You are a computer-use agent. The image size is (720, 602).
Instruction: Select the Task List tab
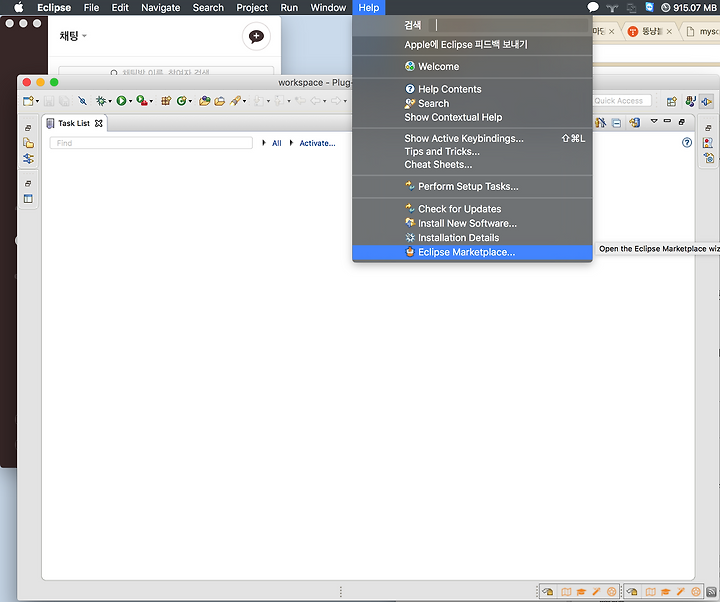tap(73, 123)
